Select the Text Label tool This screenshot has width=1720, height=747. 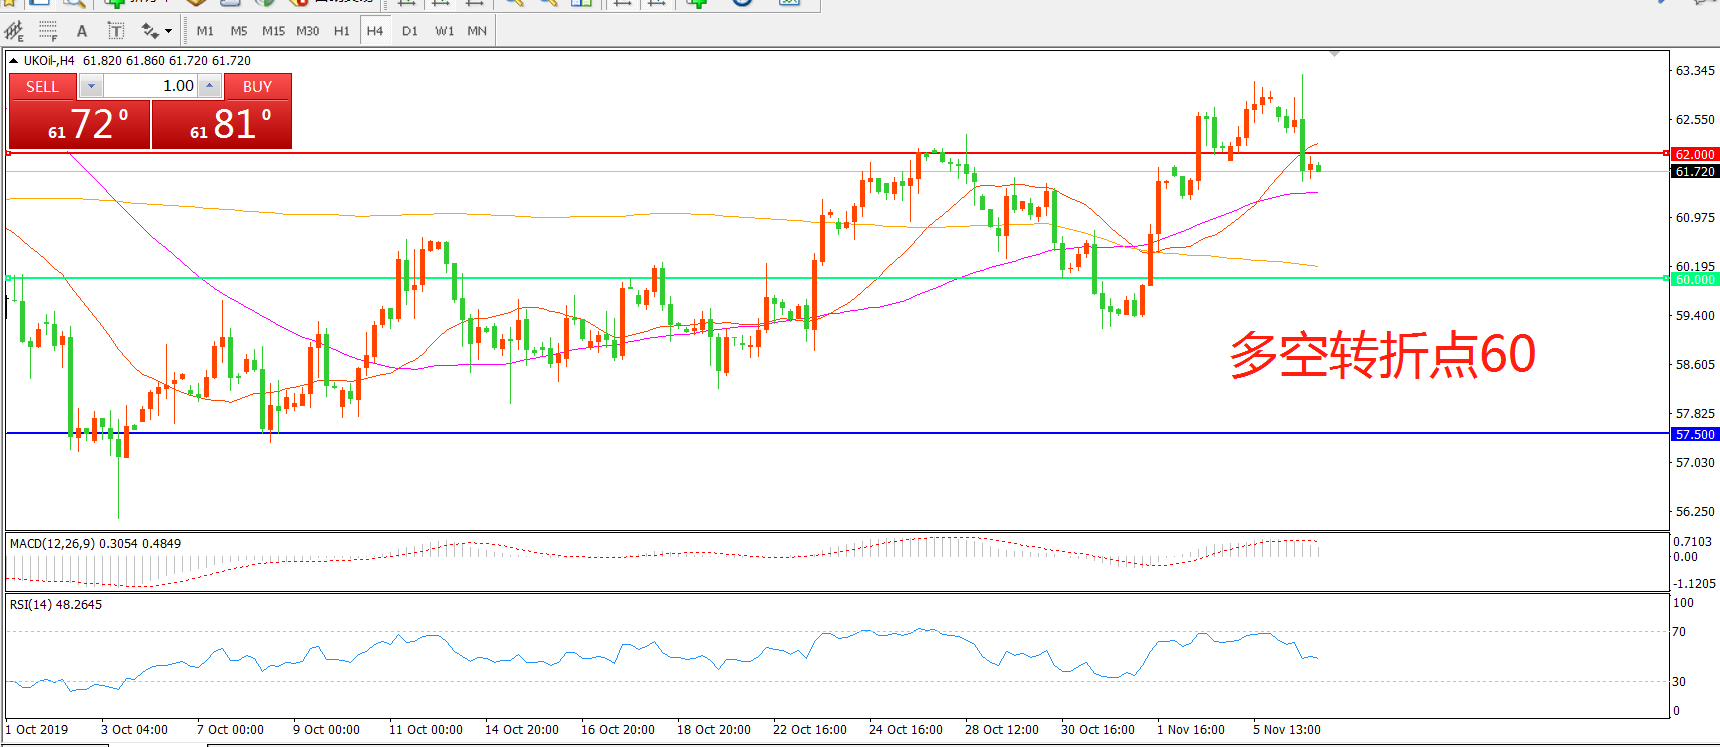[x=116, y=31]
